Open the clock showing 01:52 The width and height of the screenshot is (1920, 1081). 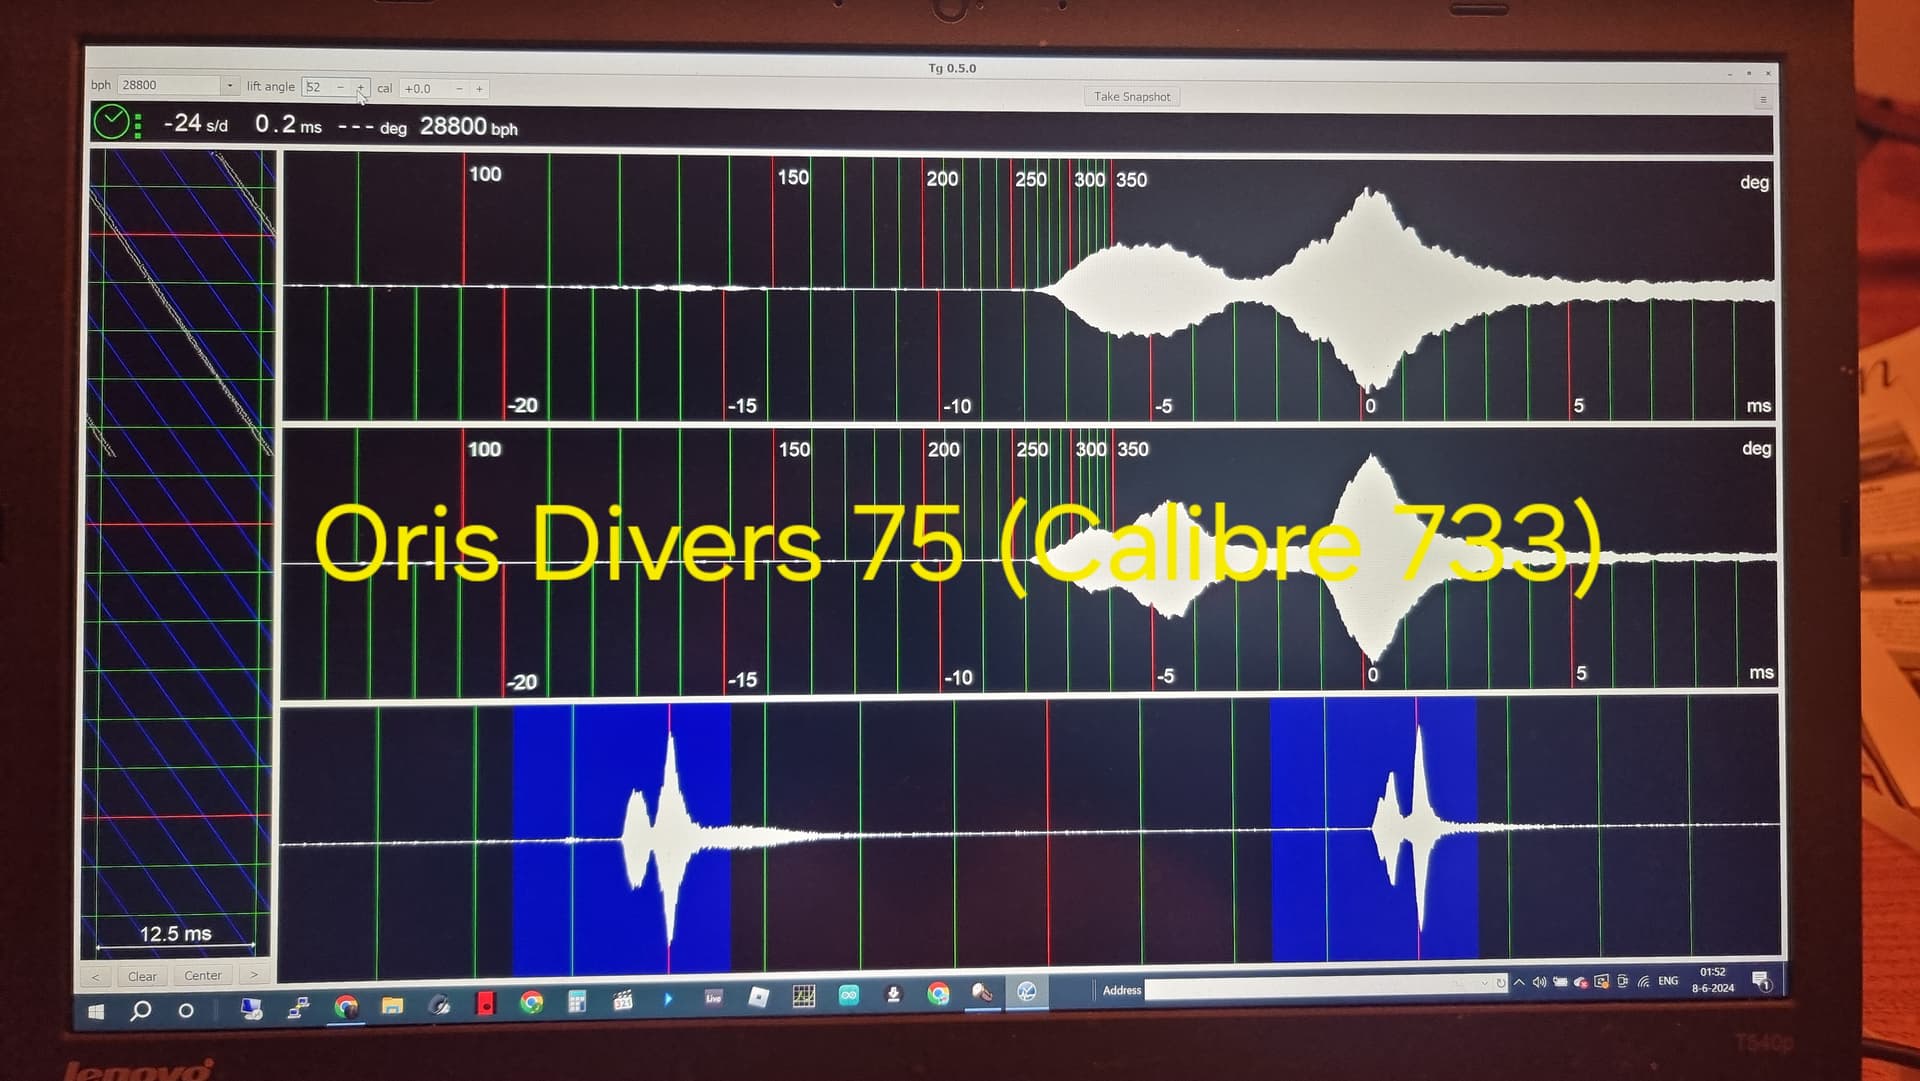tap(1713, 980)
